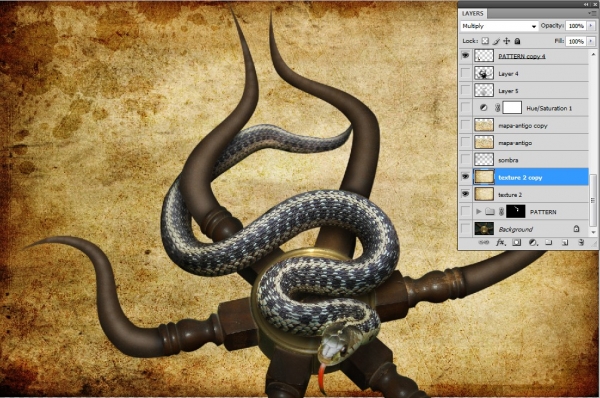Screen dimensions: 600x398
Task: Create new fill or adjustment layer
Action: [x=533, y=242]
